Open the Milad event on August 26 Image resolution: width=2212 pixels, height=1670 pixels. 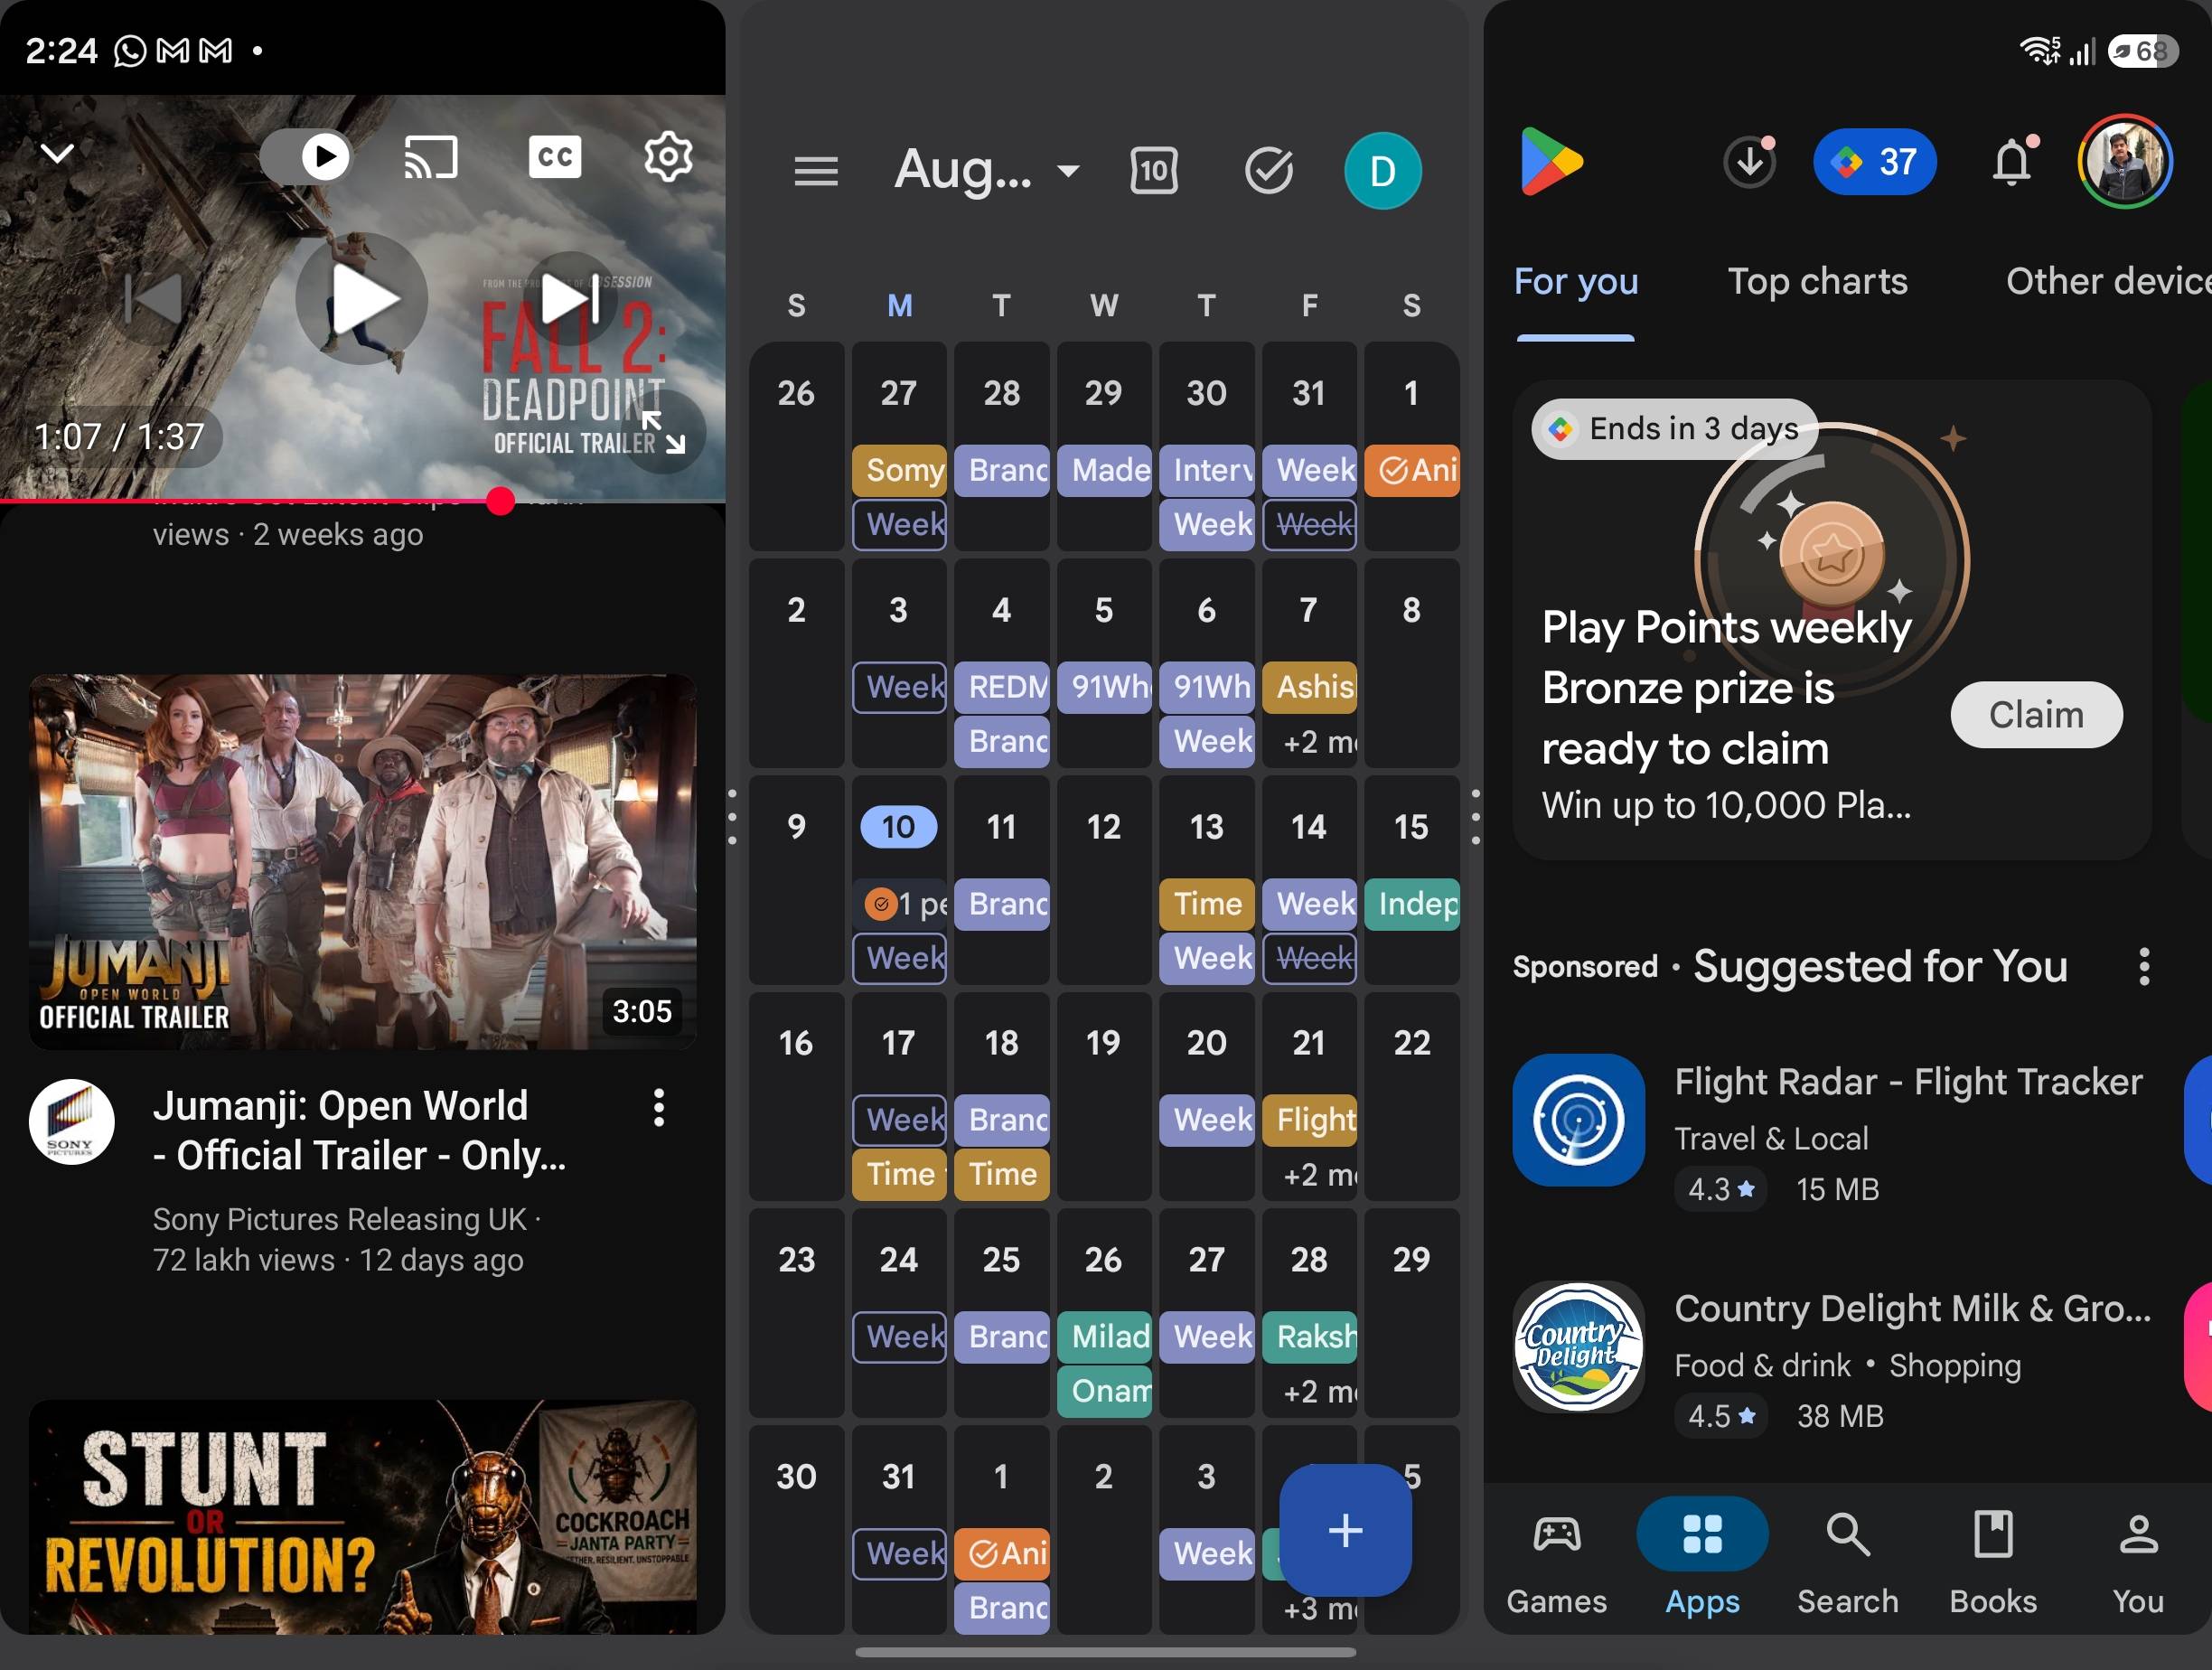pos(1104,1337)
